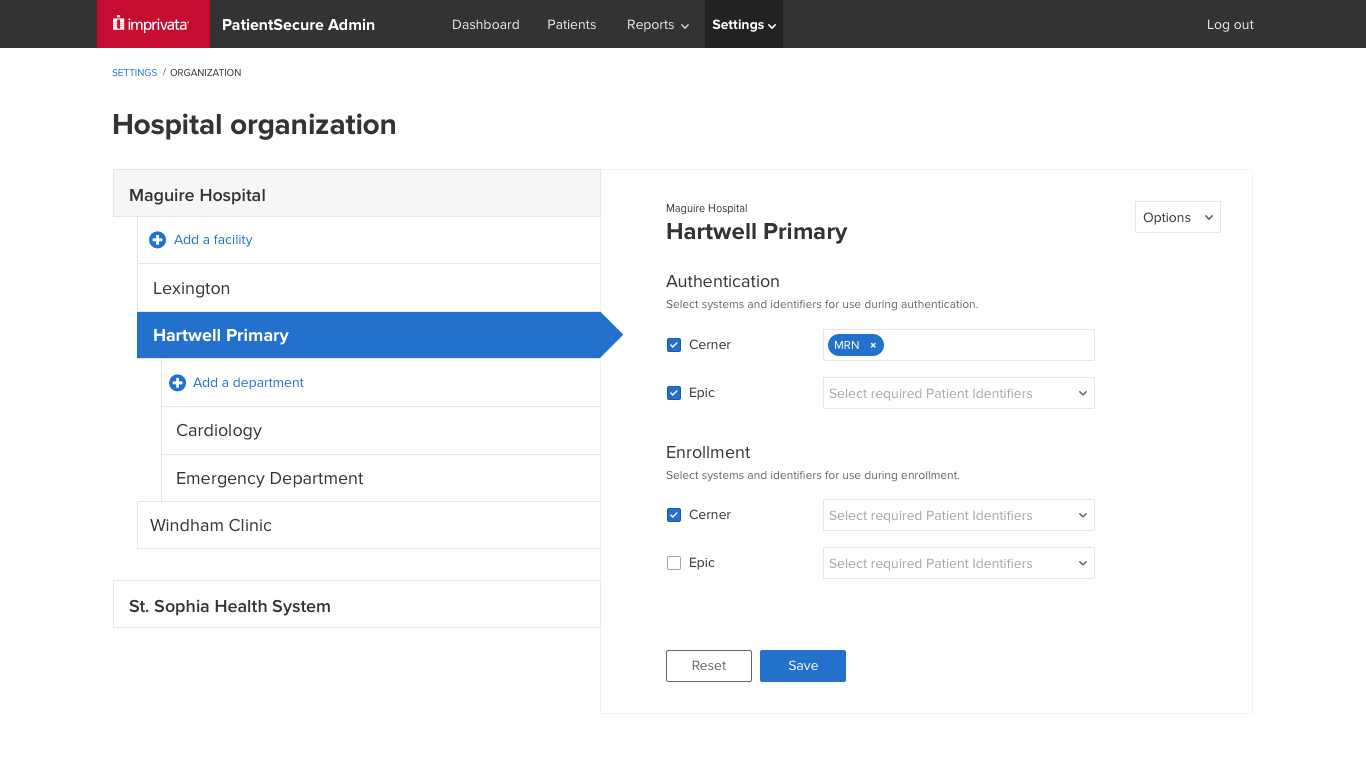
Task: Click the Authentication section heading
Action: (x=723, y=282)
